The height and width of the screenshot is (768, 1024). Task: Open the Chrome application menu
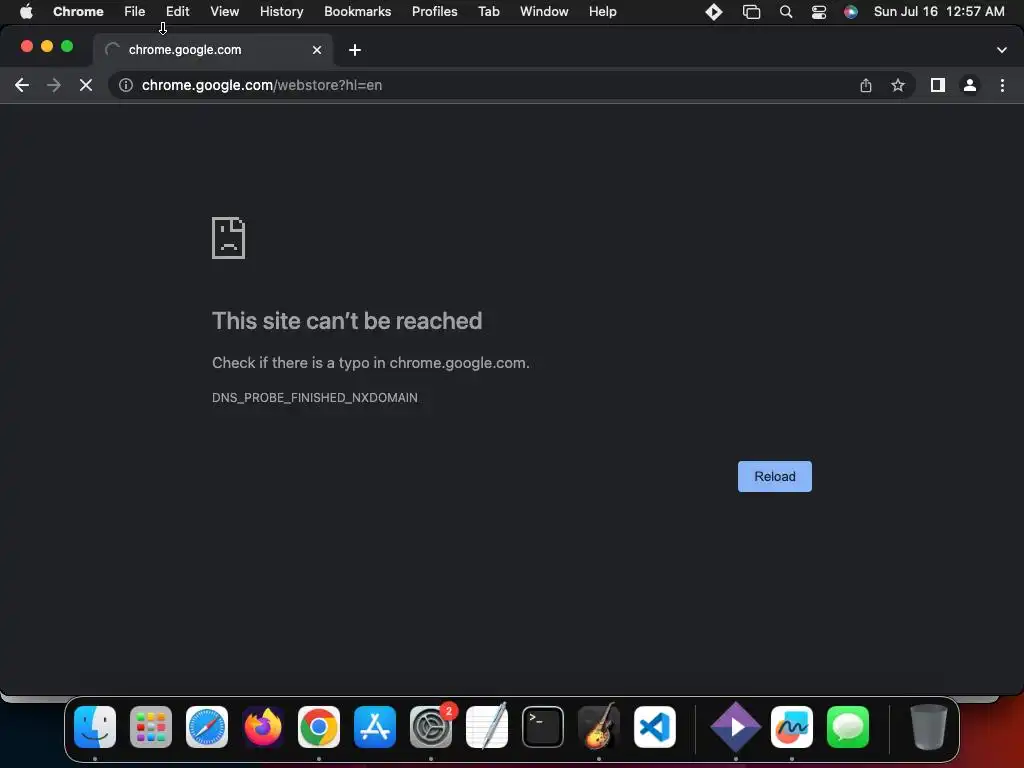[x=78, y=11]
